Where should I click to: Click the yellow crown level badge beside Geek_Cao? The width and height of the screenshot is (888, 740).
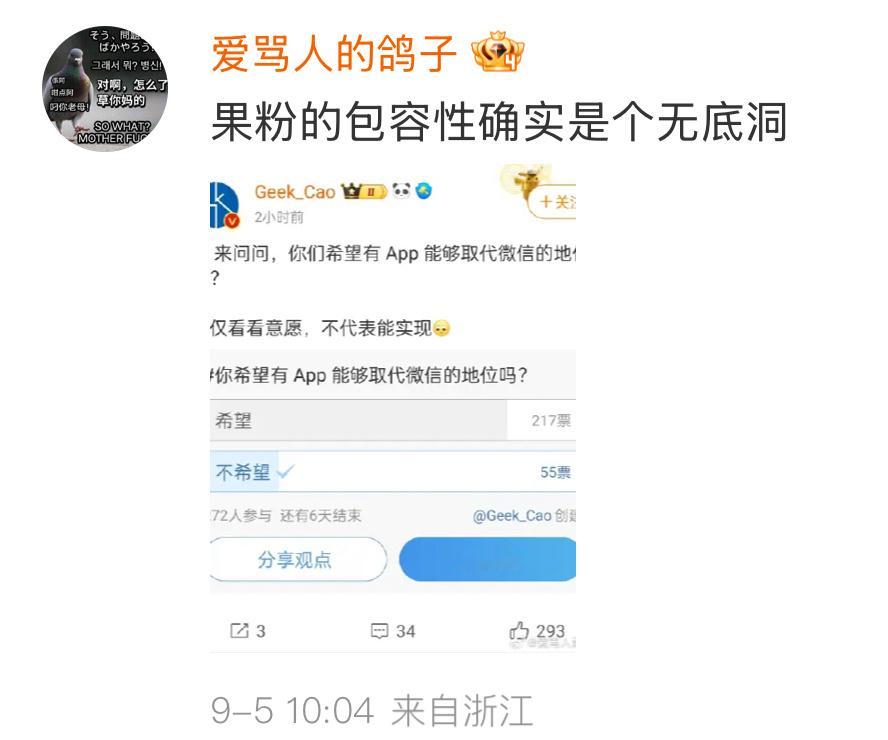click(363, 191)
